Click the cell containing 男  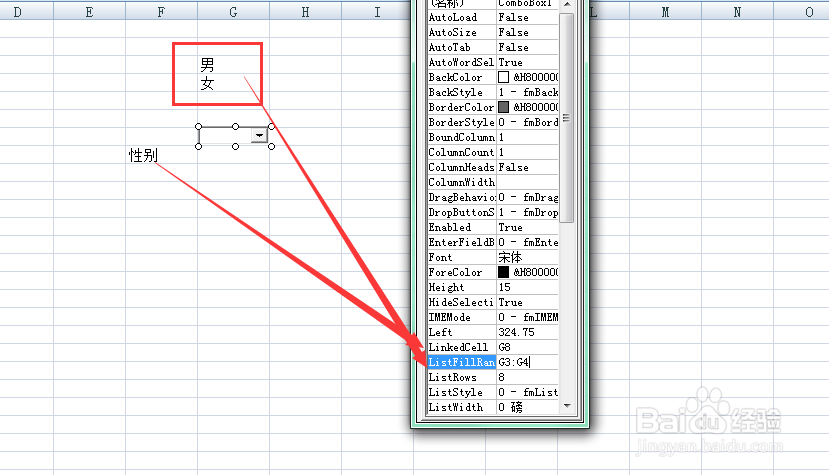(x=233, y=65)
